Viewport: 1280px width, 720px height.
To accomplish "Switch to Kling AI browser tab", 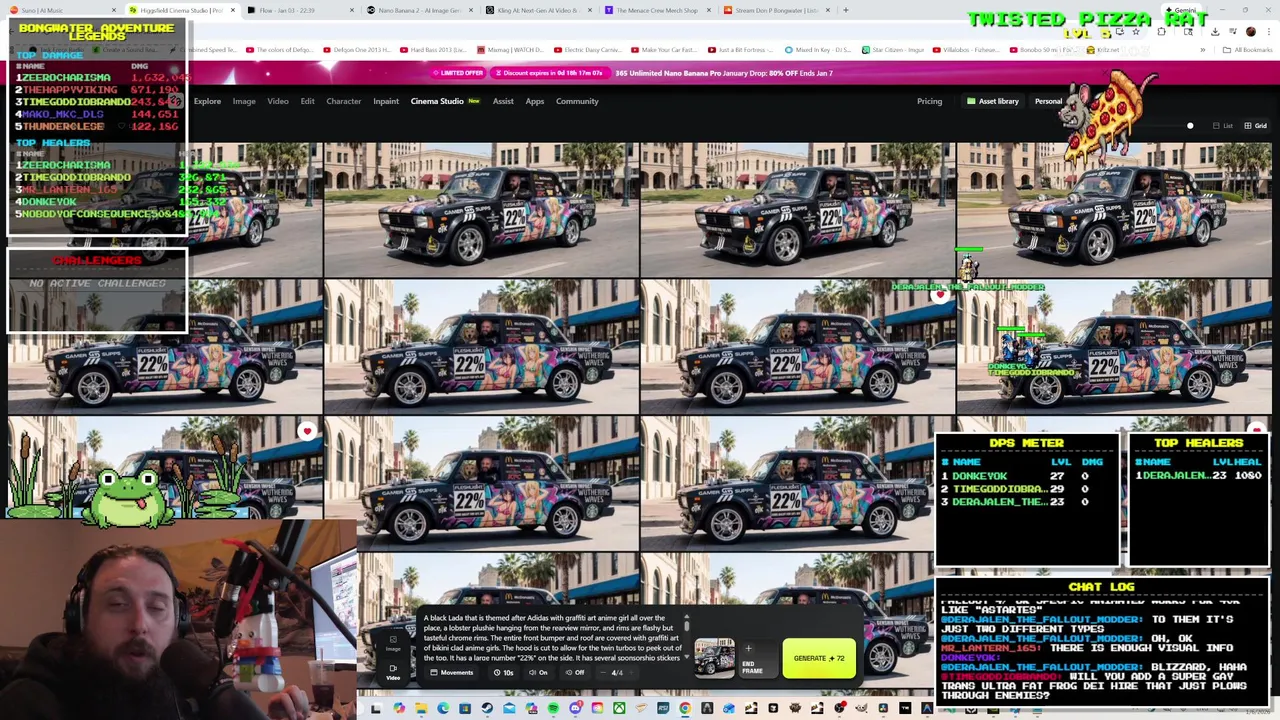I will (x=538, y=10).
